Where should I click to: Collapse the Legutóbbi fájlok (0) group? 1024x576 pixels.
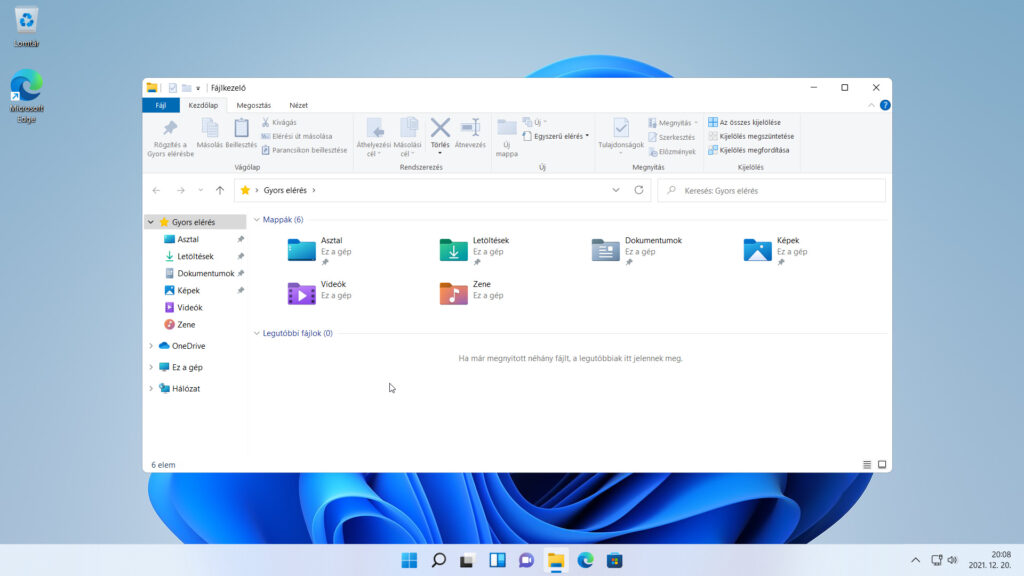(x=257, y=333)
